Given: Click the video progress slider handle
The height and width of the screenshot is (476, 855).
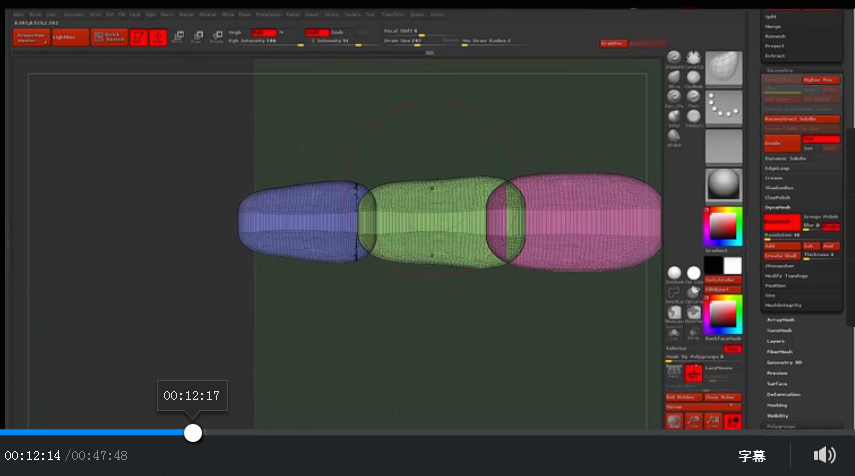Looking at the screenshot, I should click(x=193, y=433).
